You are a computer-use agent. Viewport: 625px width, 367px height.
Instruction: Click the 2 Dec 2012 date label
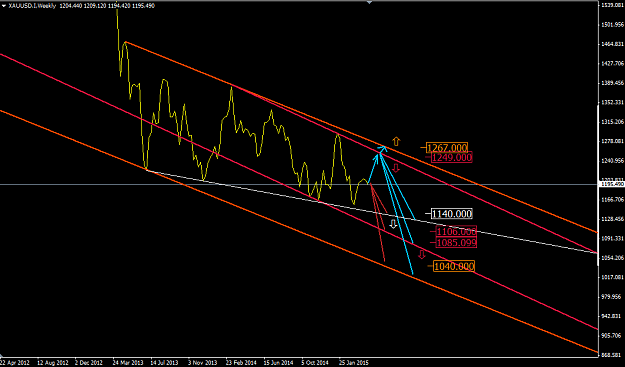tap(89, 363)
